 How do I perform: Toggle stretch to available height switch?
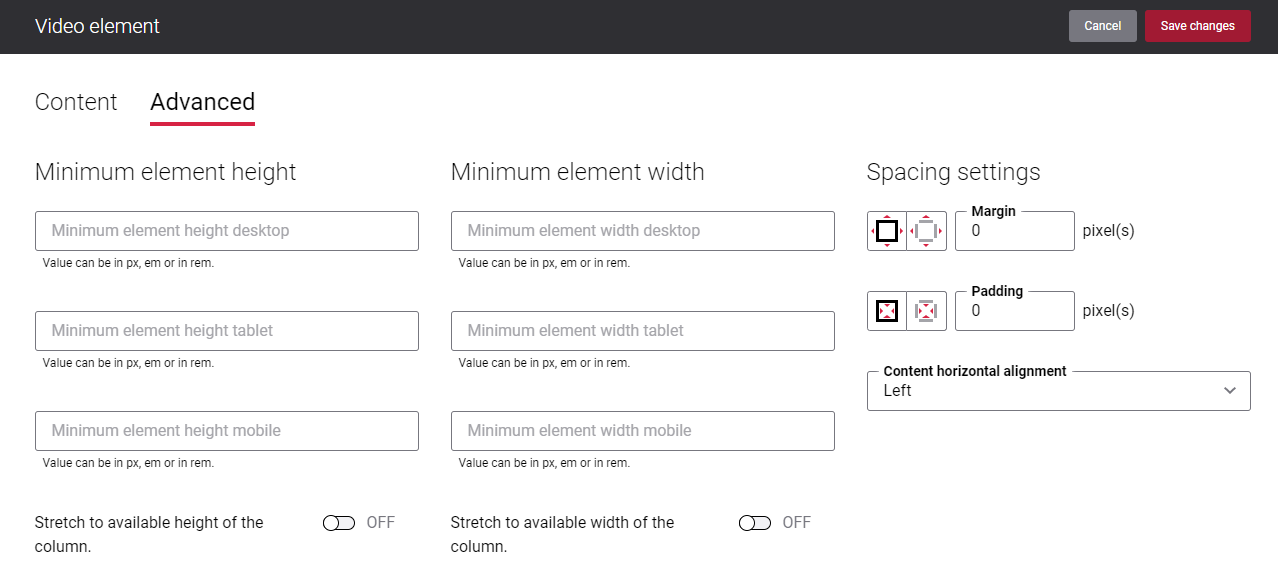click(x=339, y=523)
